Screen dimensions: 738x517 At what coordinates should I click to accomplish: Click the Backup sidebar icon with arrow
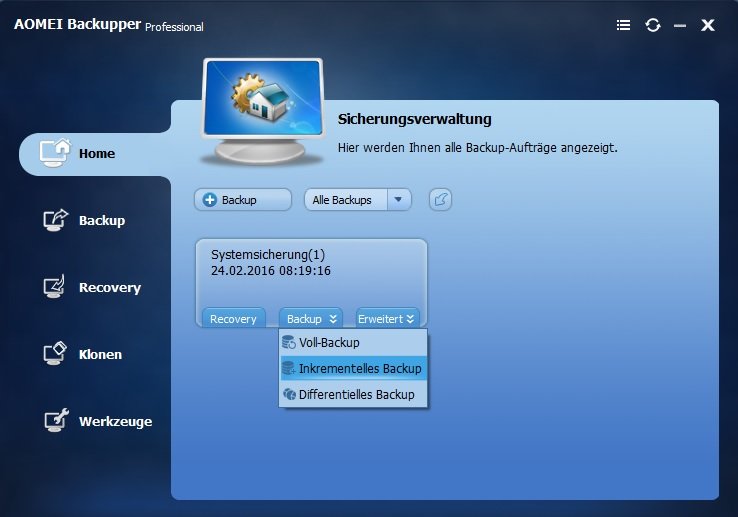point(56,220)
